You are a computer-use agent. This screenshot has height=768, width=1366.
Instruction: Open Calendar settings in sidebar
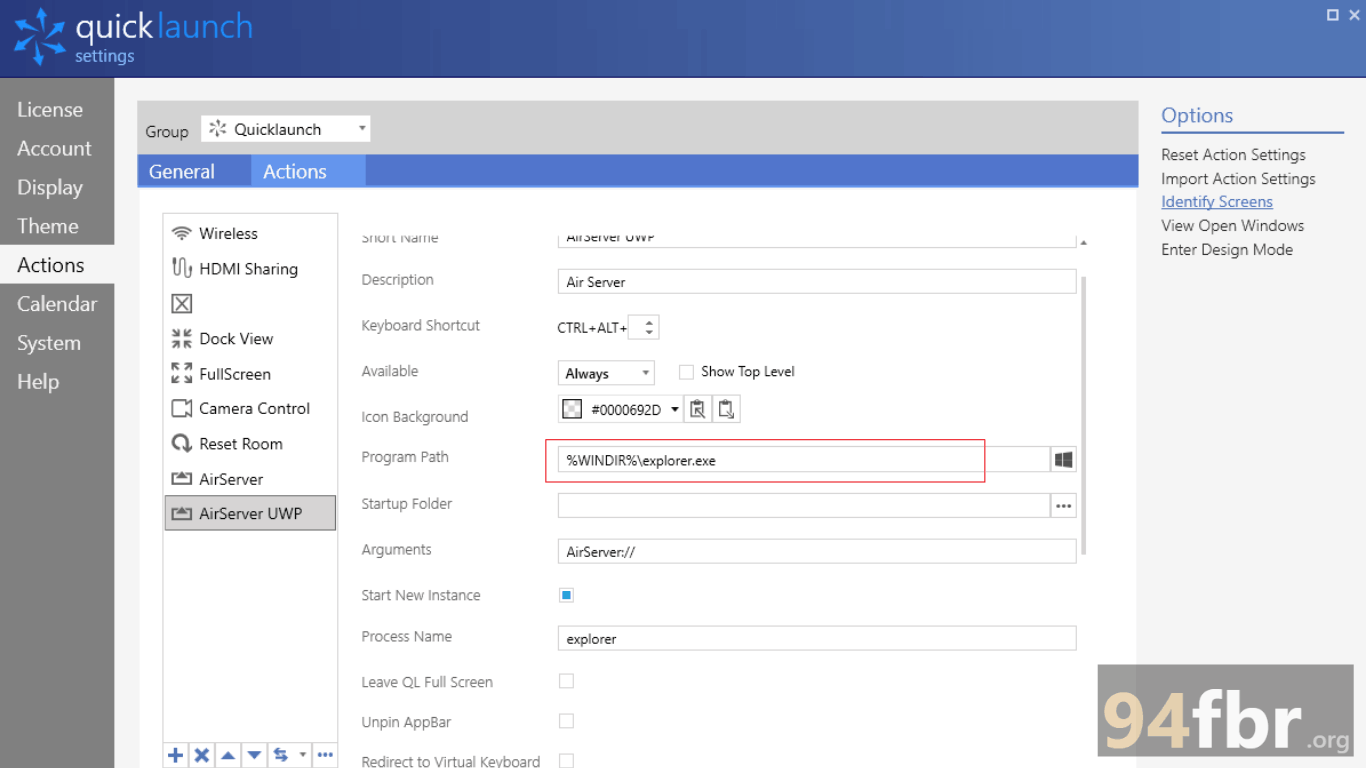coord(57,304)
